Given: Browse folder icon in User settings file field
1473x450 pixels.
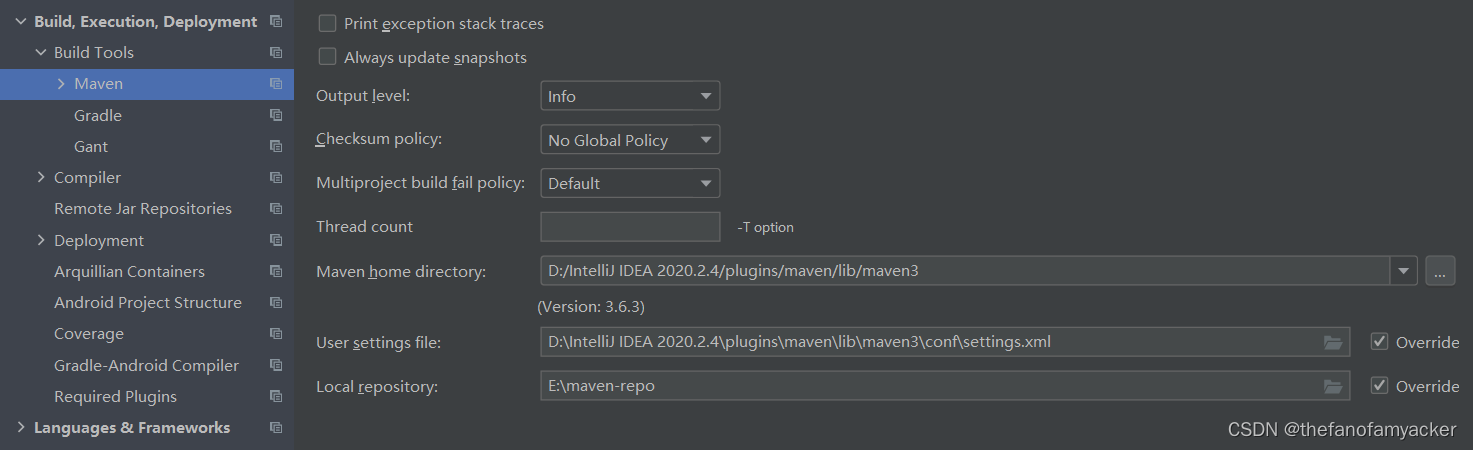Looking at the screenshot, I should pos(1332,342).
